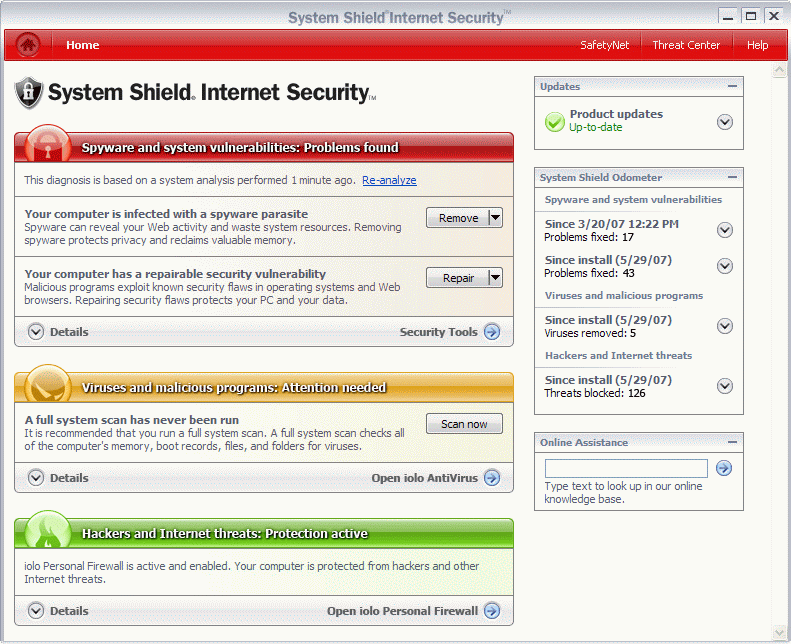
Task: Expand Details under Spyware and system vulnerabilities
Action: (x=37, y=332)
